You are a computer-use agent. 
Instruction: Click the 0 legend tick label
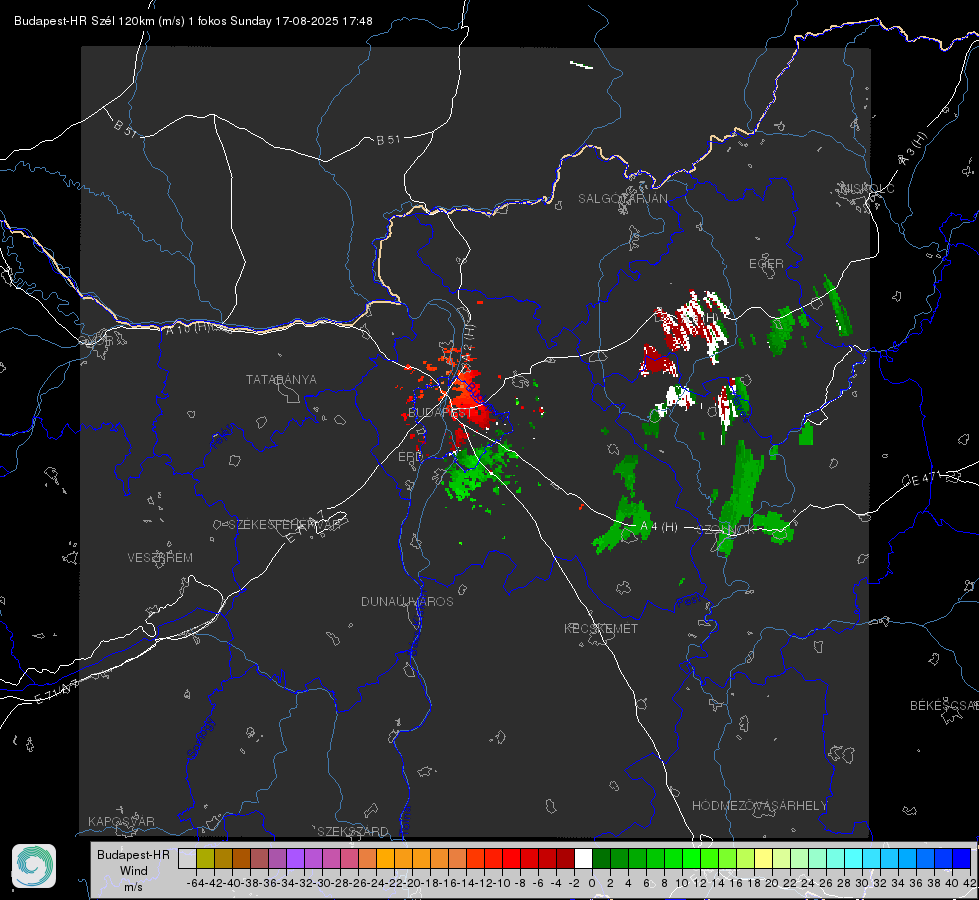point(592,883)
